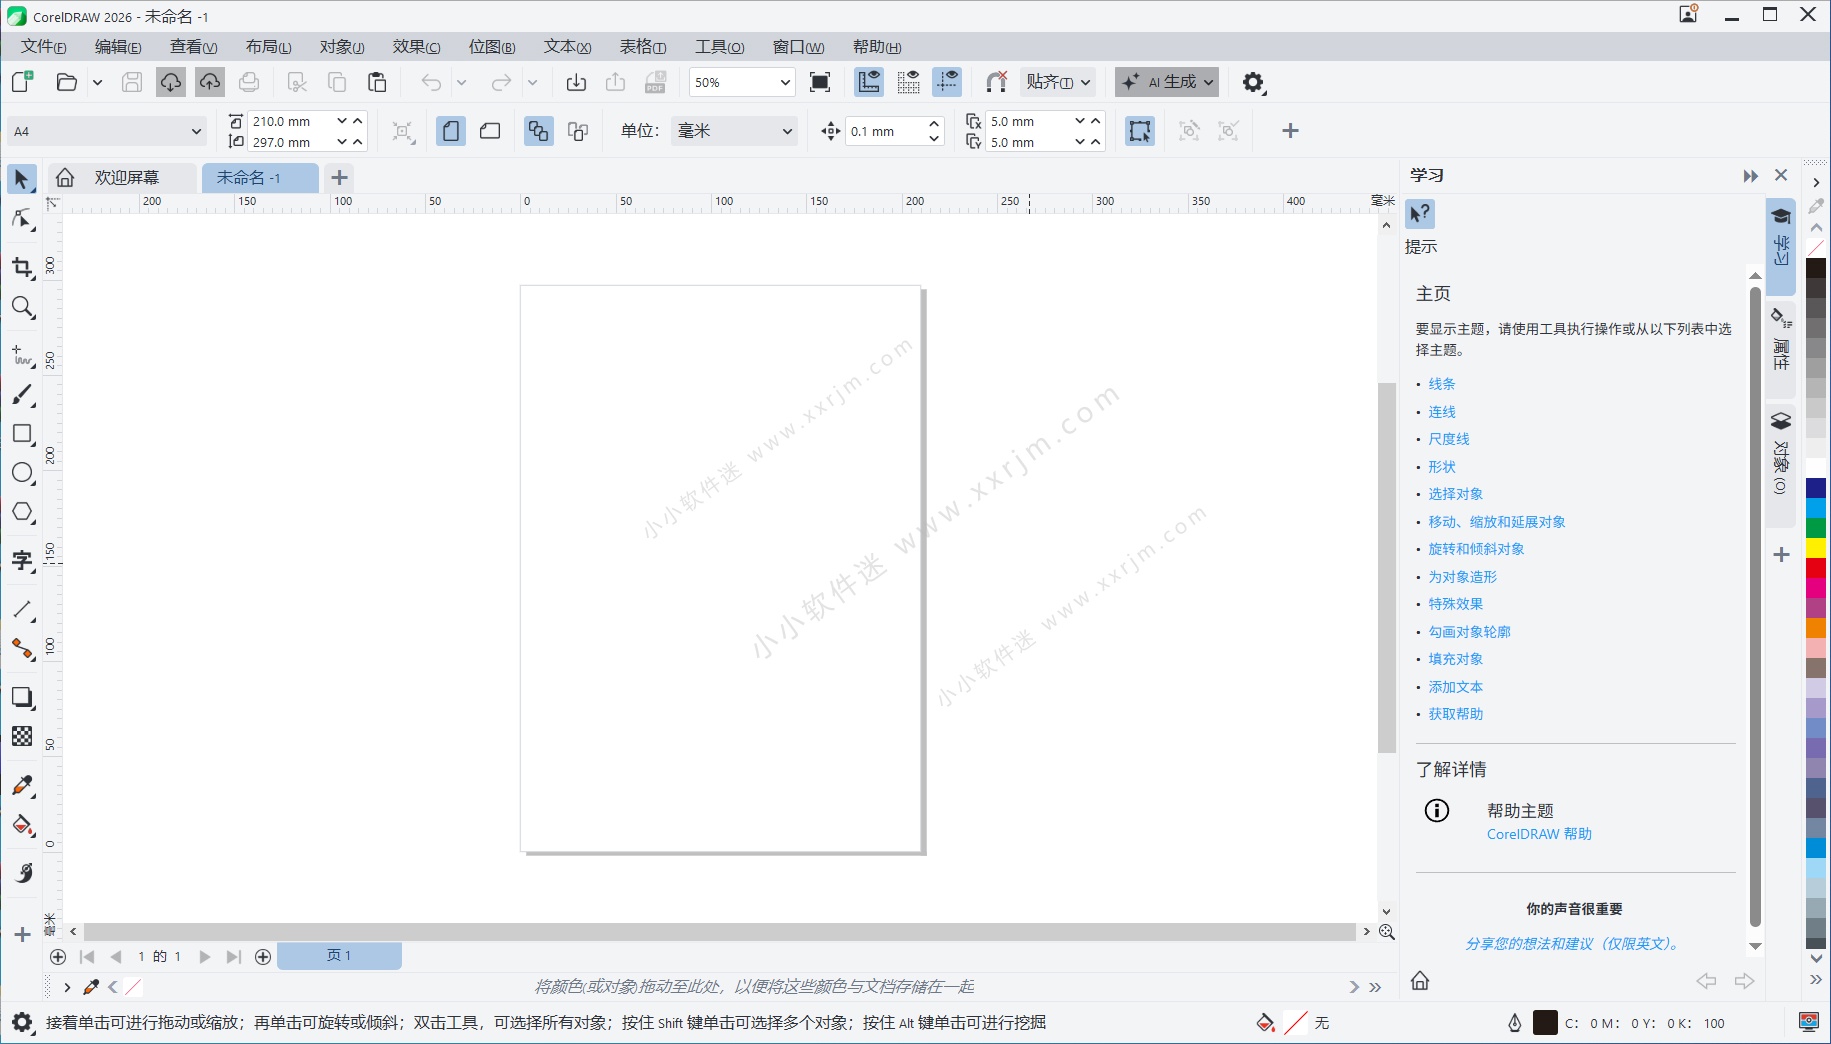
Task: Select the Shape tool below the pick tool
Action: pos(22,219)
